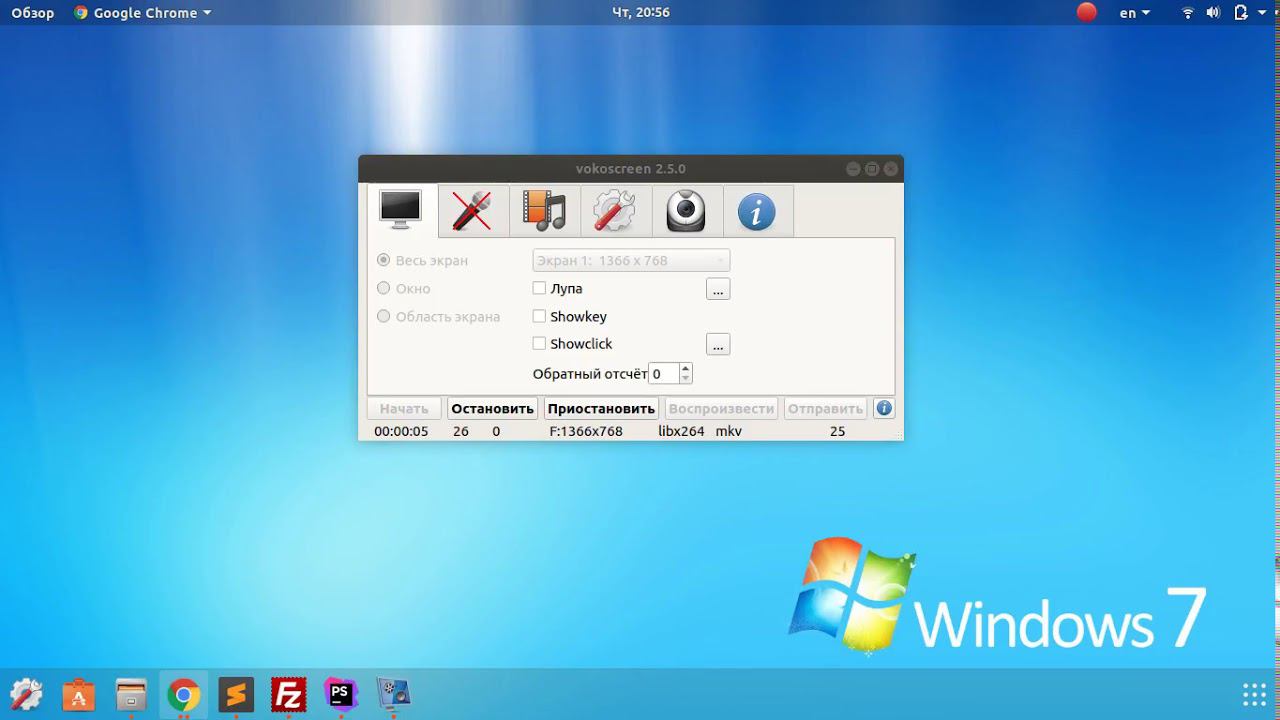Expand the system menu arrow beside the battery

tap(1263, 13)
